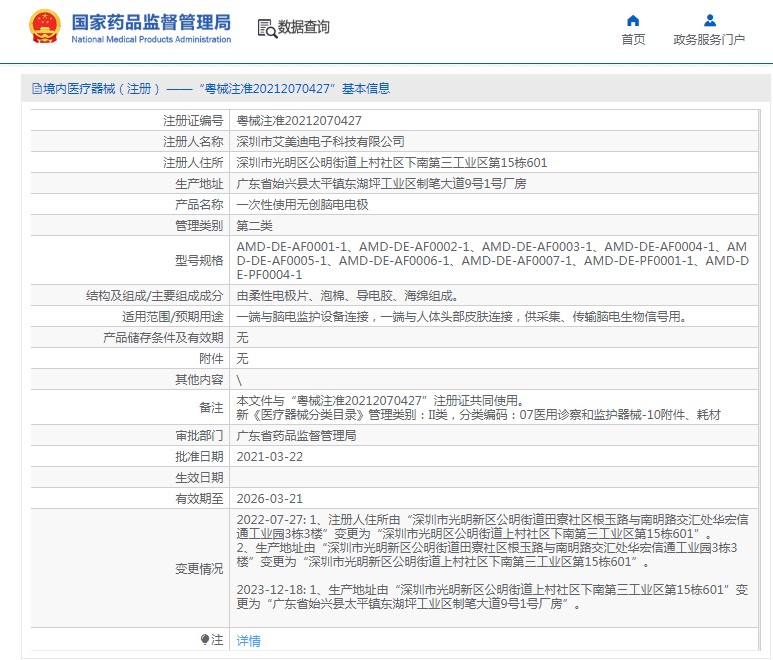Open the 详情 link

pyautogui.click(x=248, y=640)
